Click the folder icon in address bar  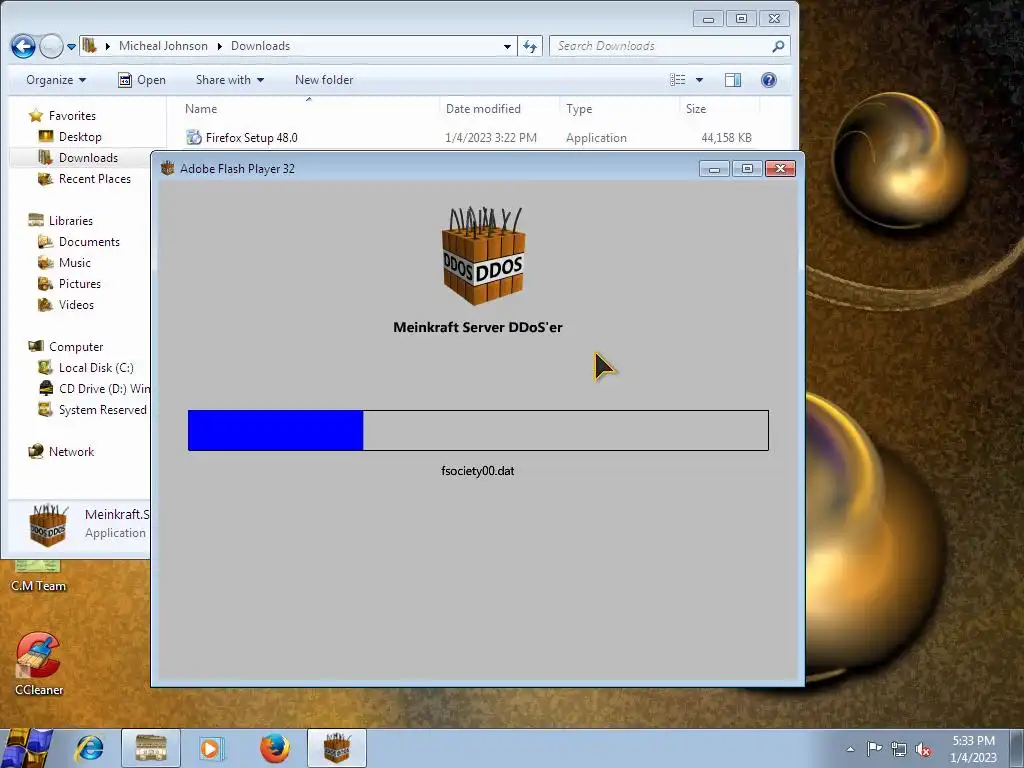(90, 46)
